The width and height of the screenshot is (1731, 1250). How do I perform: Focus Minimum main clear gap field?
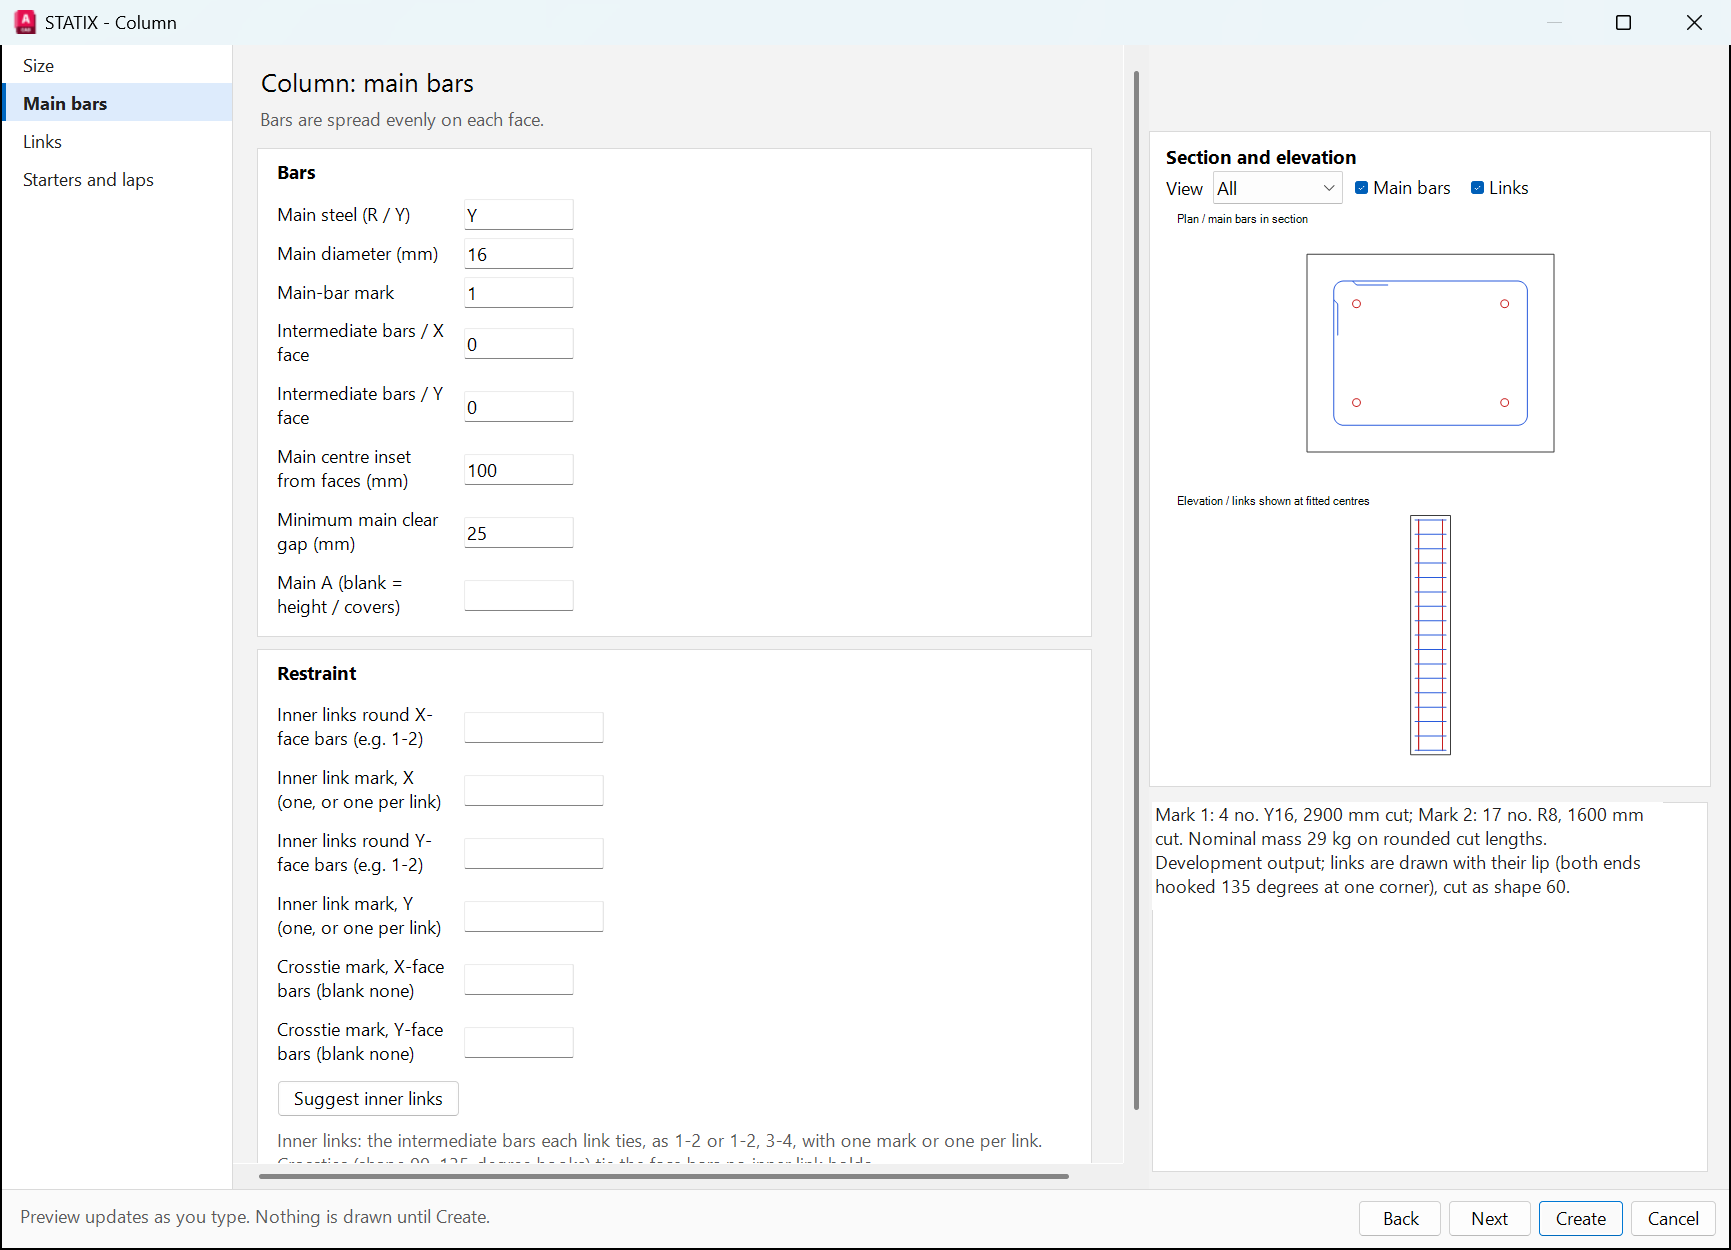click(x=518, y=533)
